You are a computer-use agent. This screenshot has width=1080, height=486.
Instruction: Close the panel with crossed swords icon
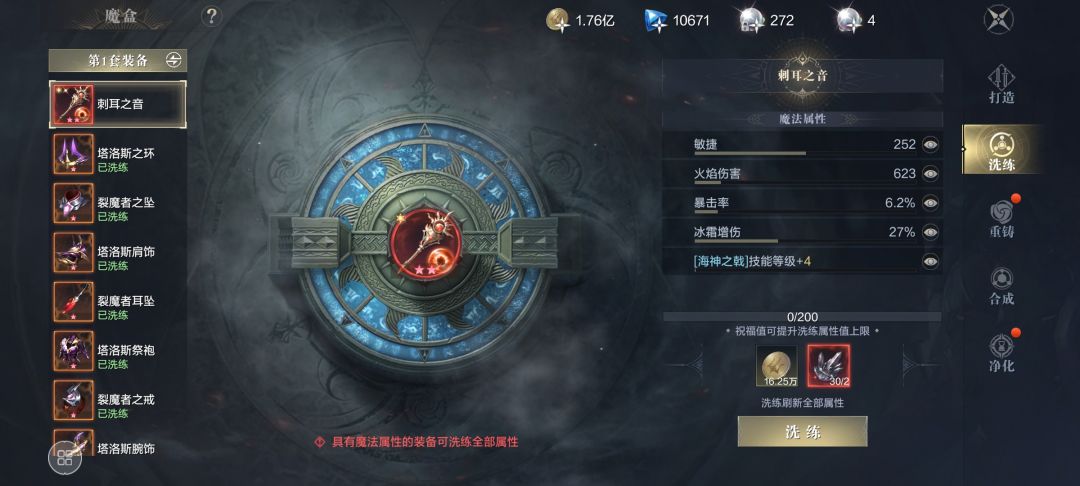(x=998, y=19)
